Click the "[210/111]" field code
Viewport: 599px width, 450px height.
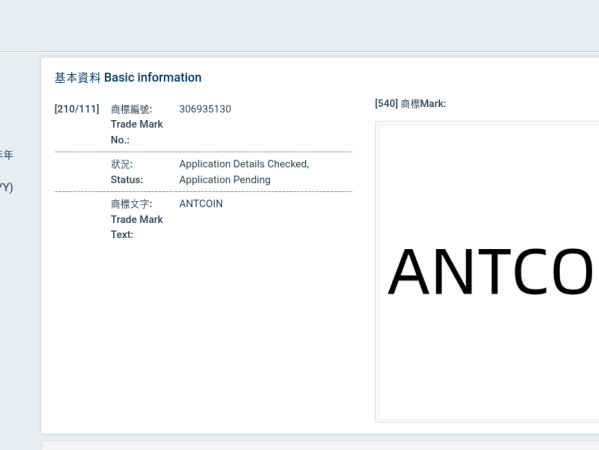pos(77,109)
